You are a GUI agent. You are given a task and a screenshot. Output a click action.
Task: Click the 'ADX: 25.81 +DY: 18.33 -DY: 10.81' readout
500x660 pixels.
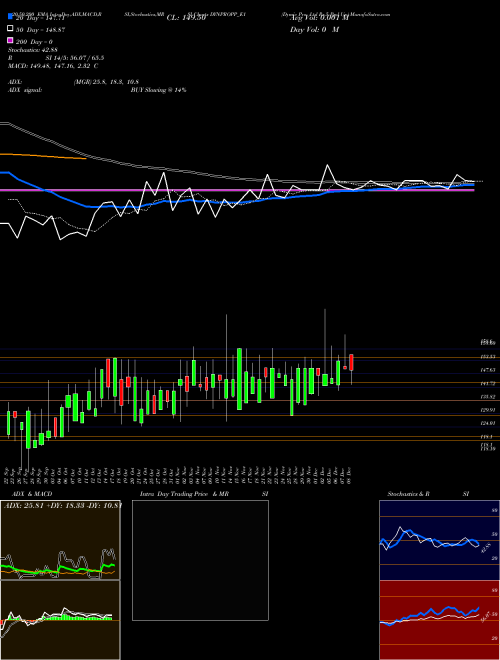63,505
